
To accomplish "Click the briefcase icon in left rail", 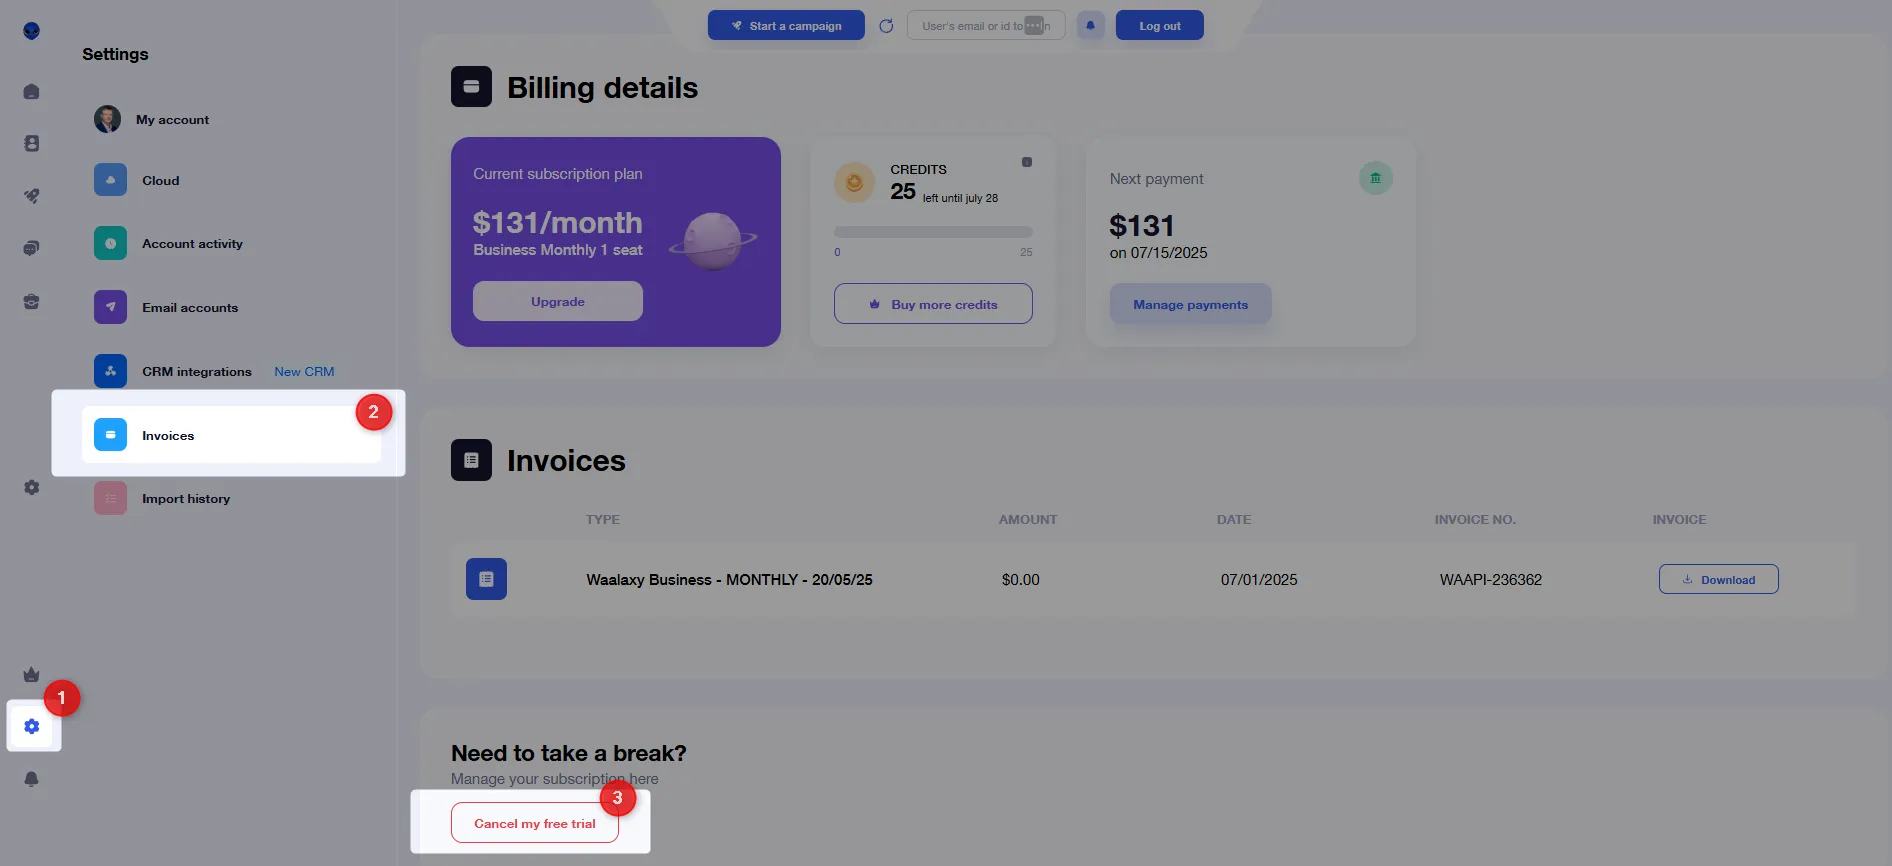I will (x=32, y=301).
